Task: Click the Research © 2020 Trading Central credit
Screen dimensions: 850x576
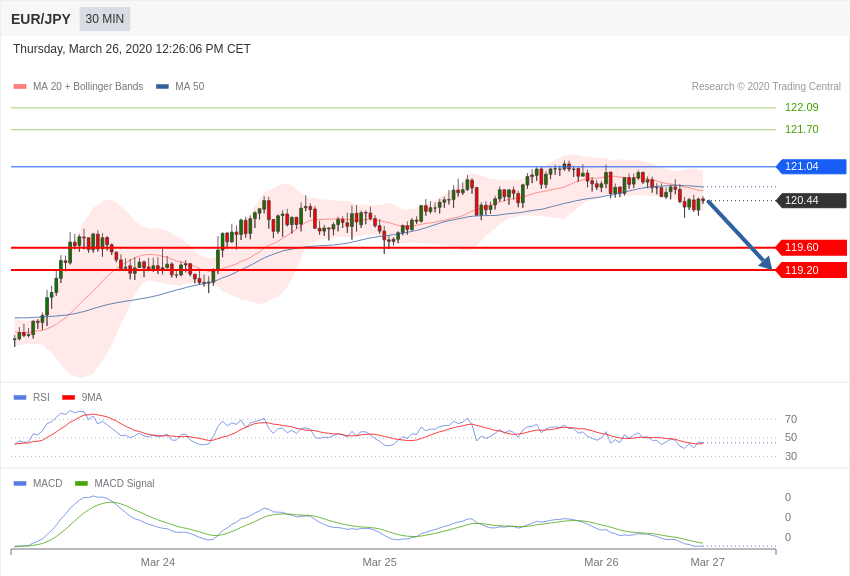Action: click(766, 86)
